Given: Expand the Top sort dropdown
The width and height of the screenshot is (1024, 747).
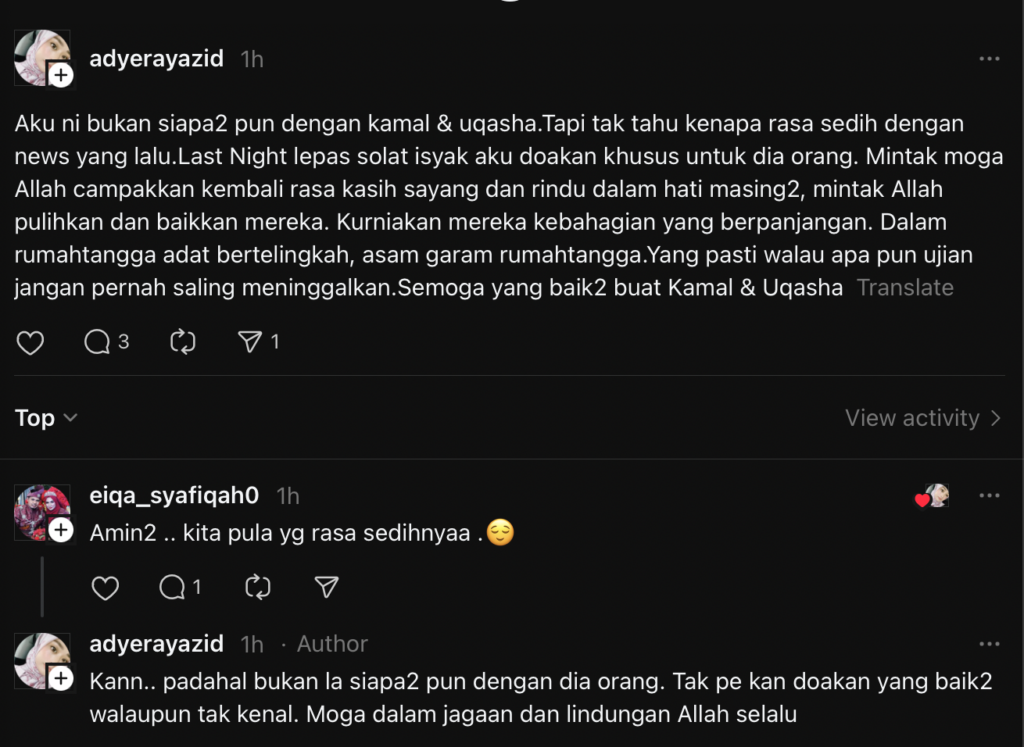Looking at the screenshot, I should click(46, 418).
